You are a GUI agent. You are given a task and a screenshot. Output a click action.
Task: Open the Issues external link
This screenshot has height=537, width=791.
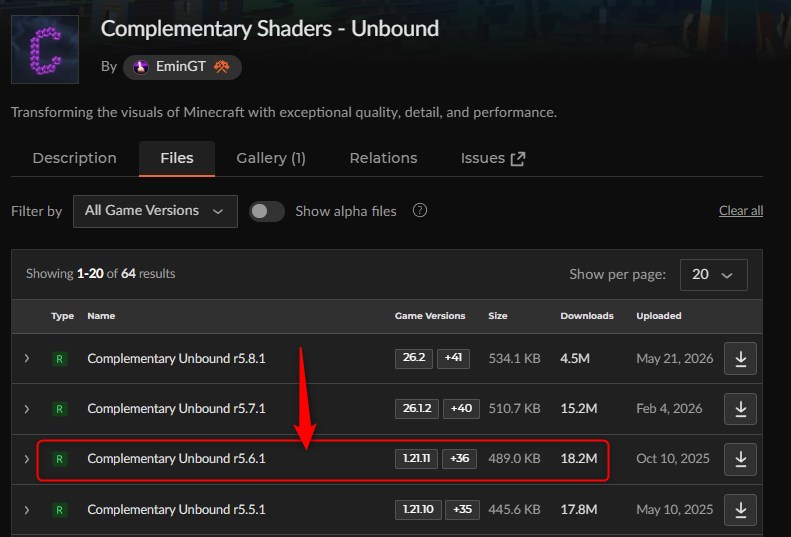(x=493, y=158)
